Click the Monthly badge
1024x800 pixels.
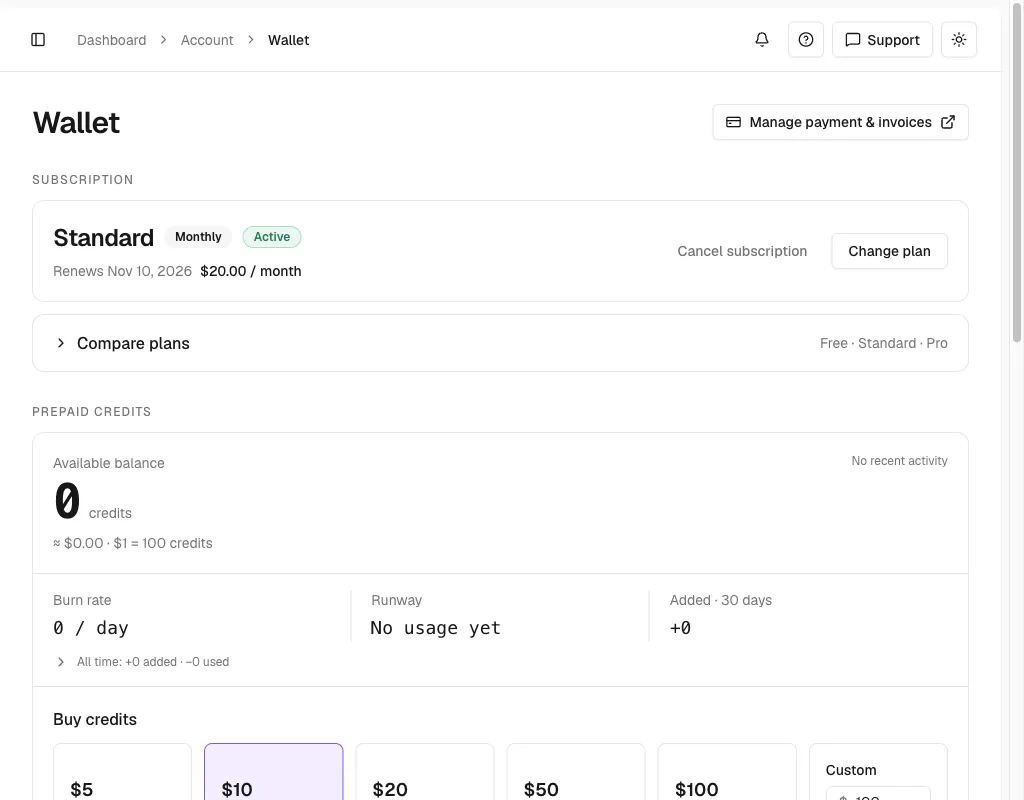point(198,237)
